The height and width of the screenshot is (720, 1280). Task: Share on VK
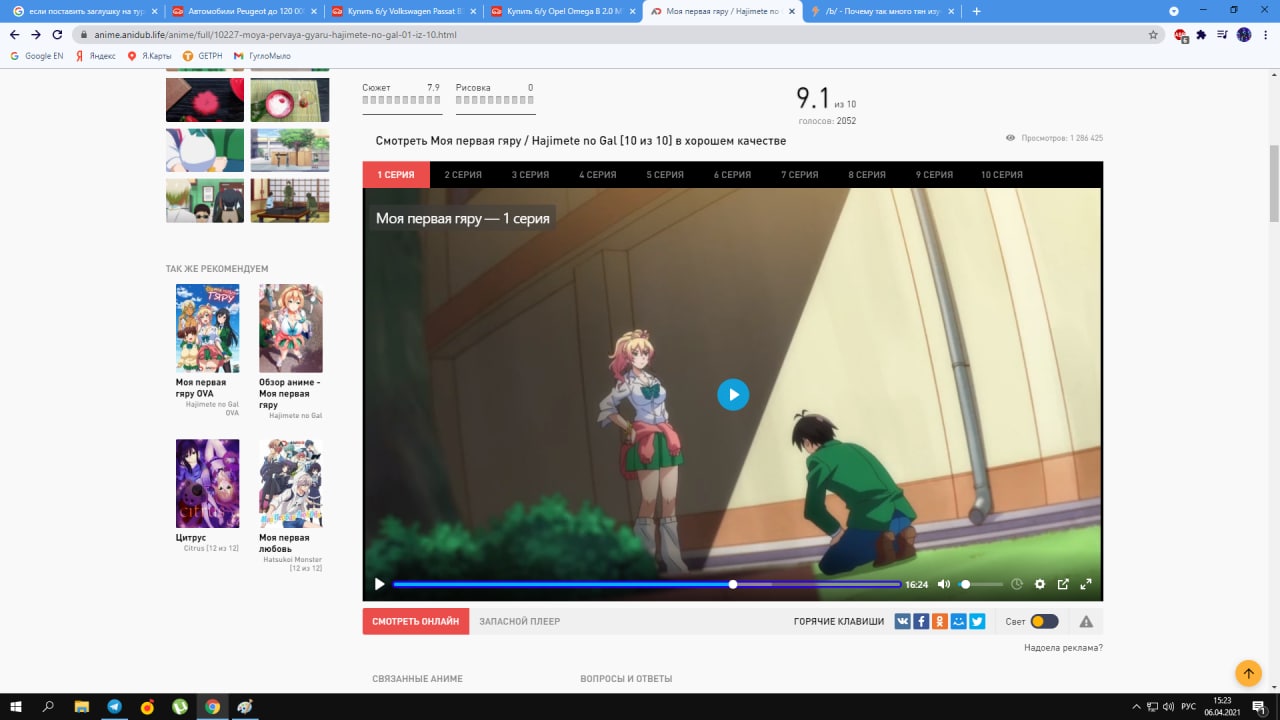coord(902,621)
